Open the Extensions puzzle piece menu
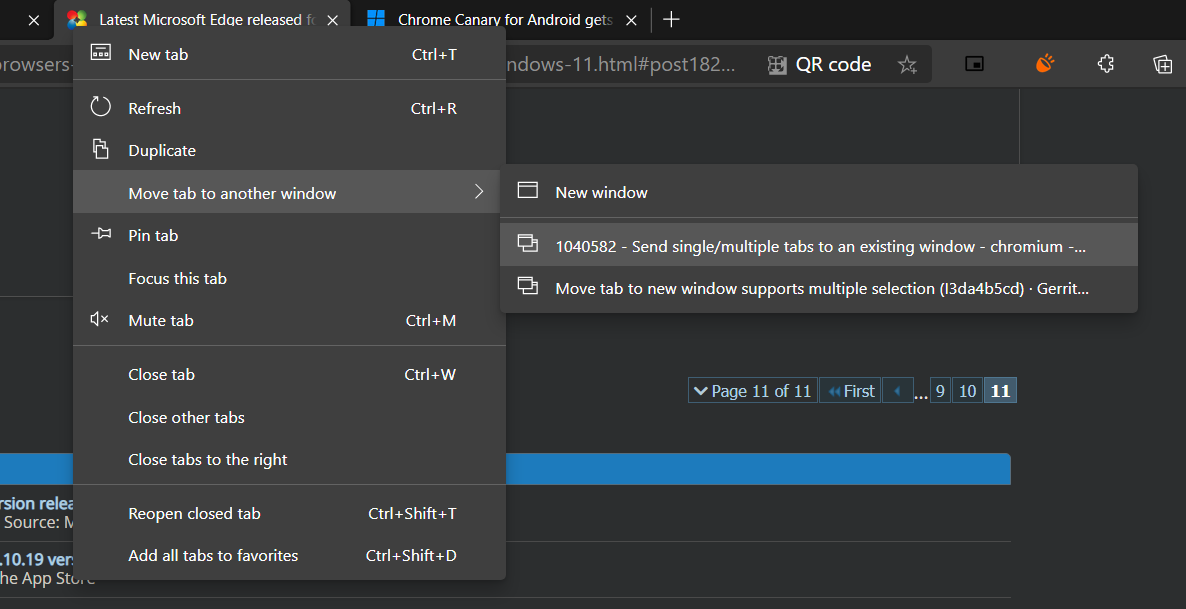 (1105, 64)
